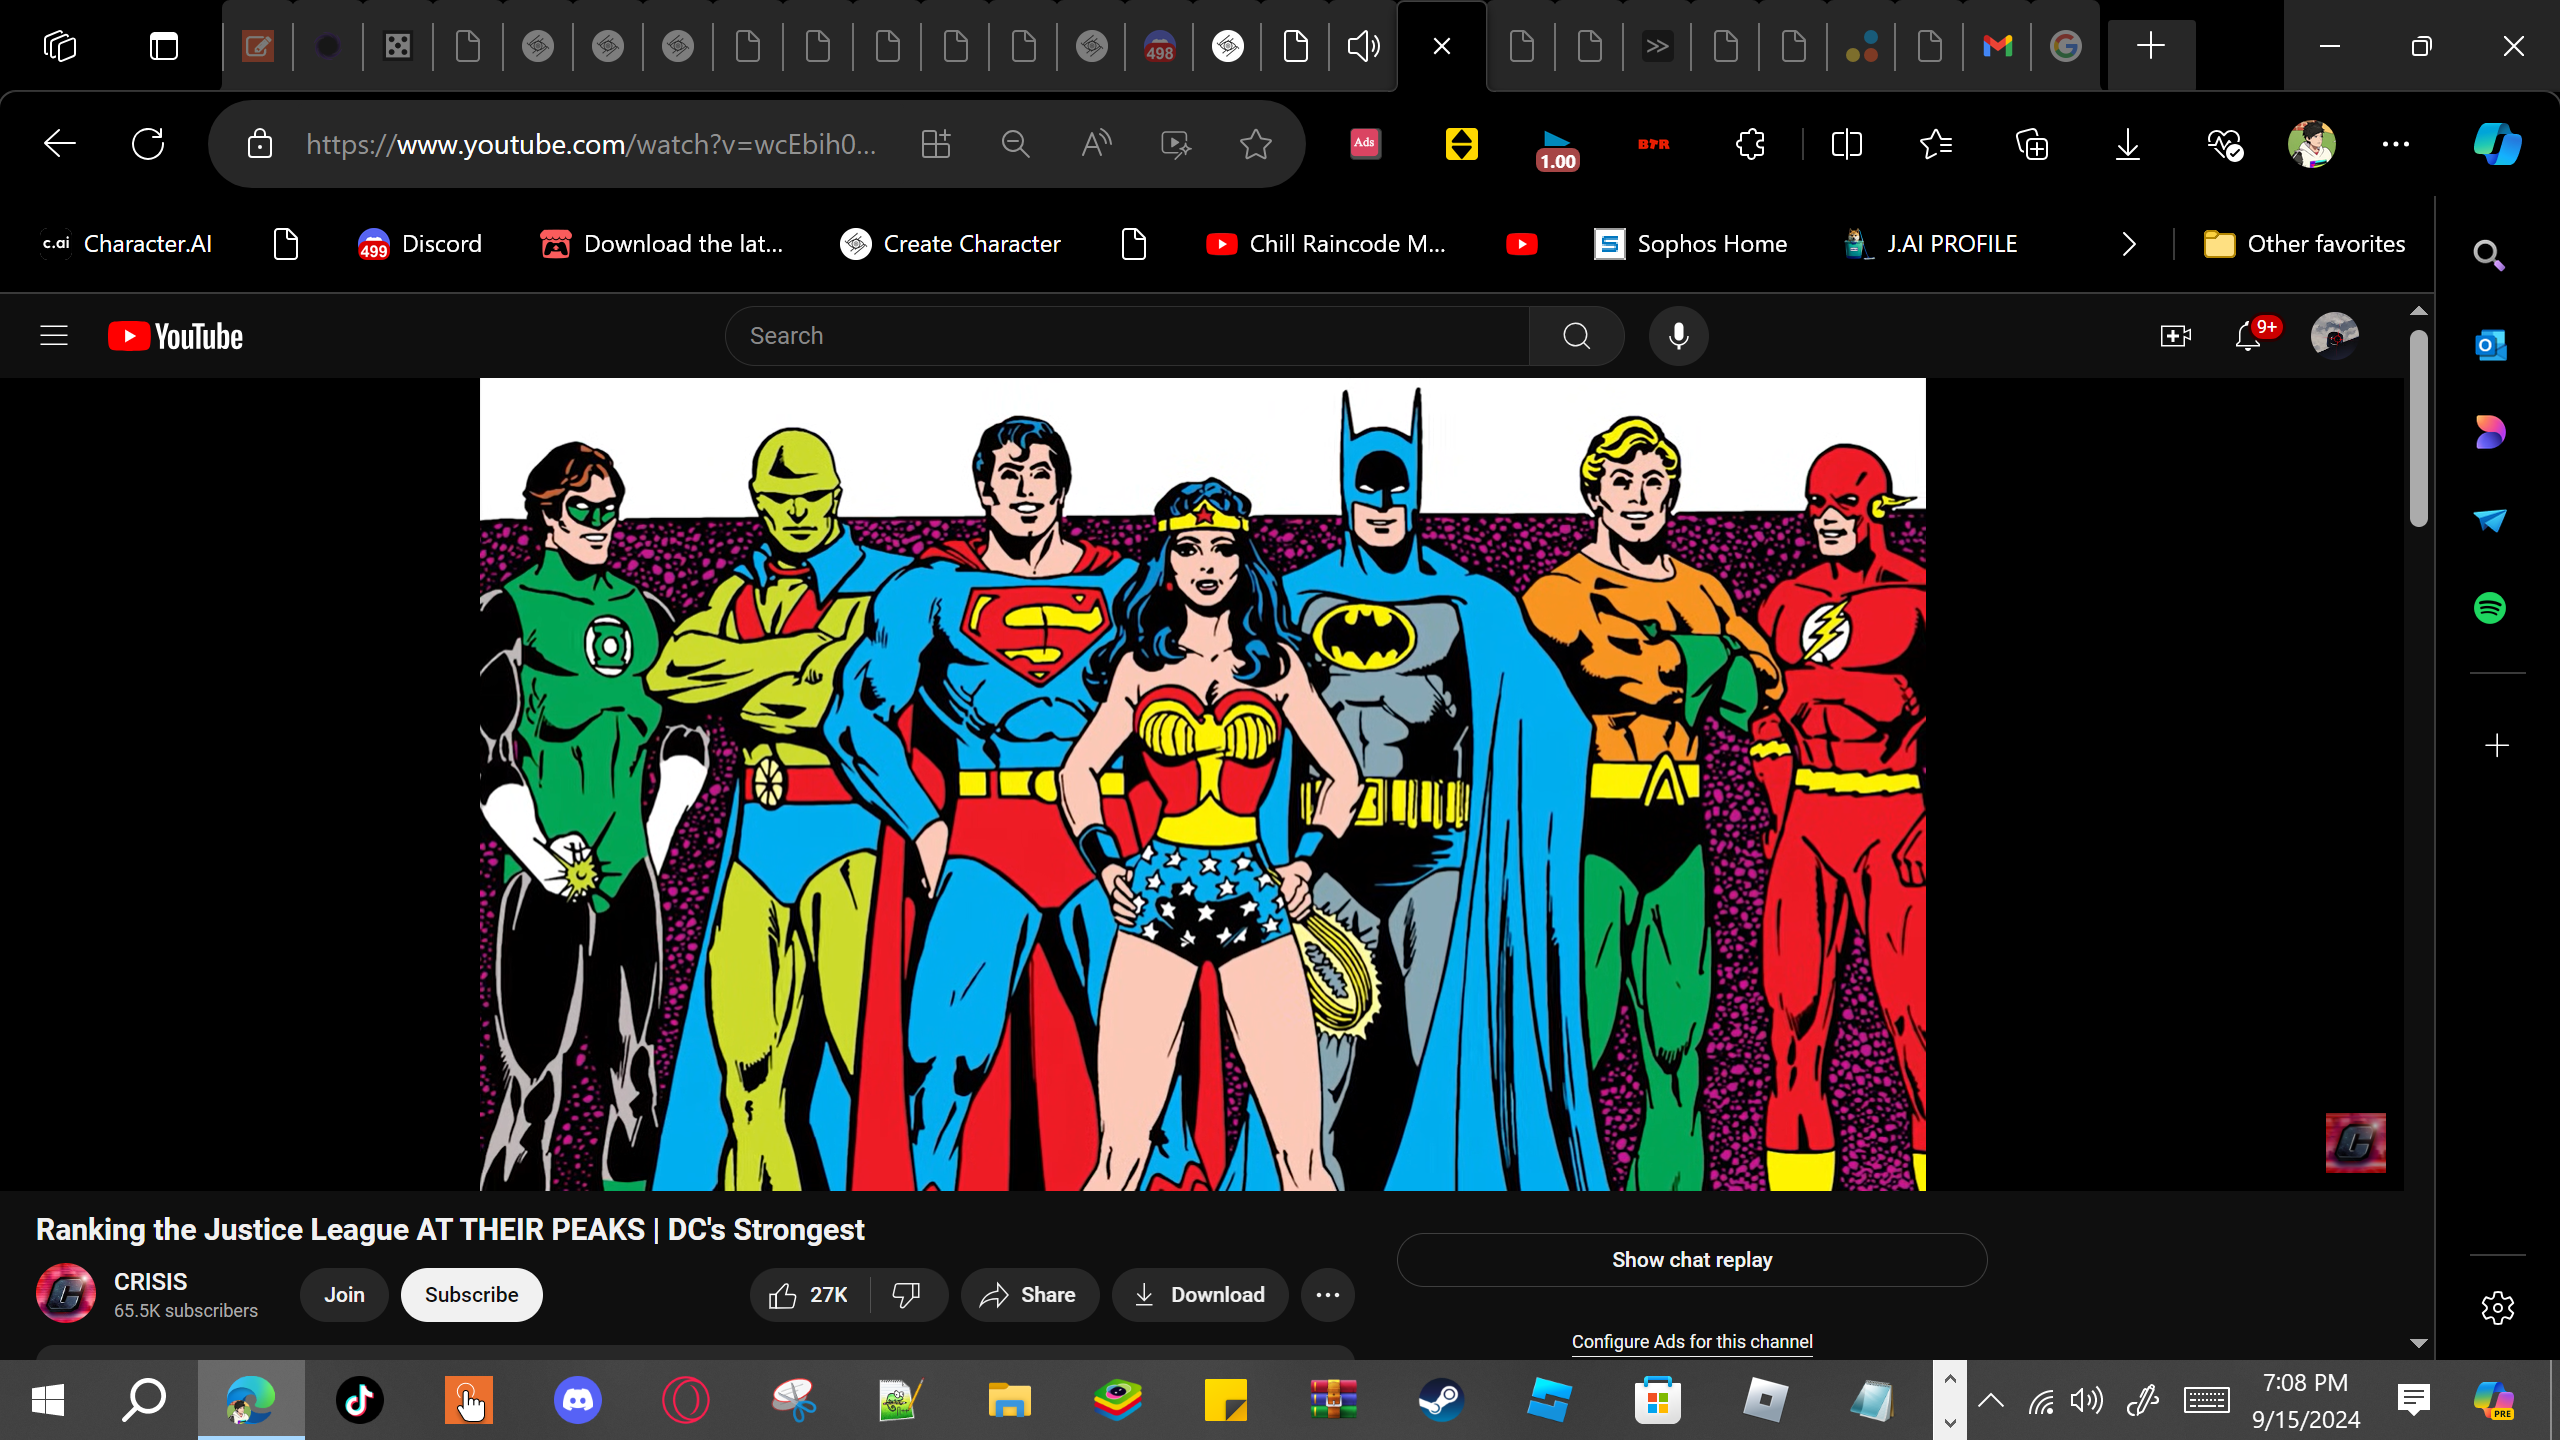Subscribe to the CRISIS channel
This screenshot has width=2560, height=1440.
471,1295
